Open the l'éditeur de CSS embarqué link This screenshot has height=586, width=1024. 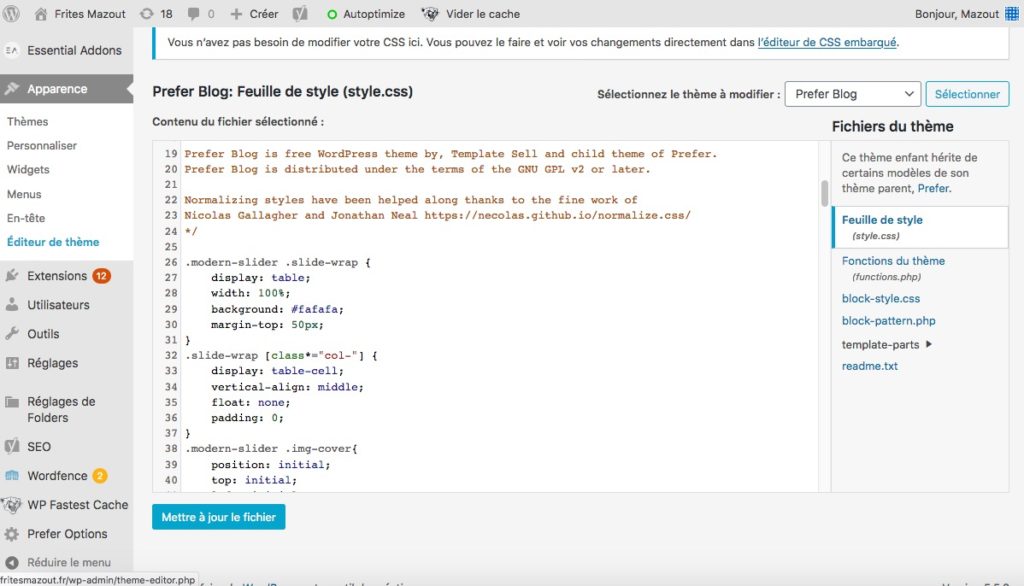pos(827,42)
